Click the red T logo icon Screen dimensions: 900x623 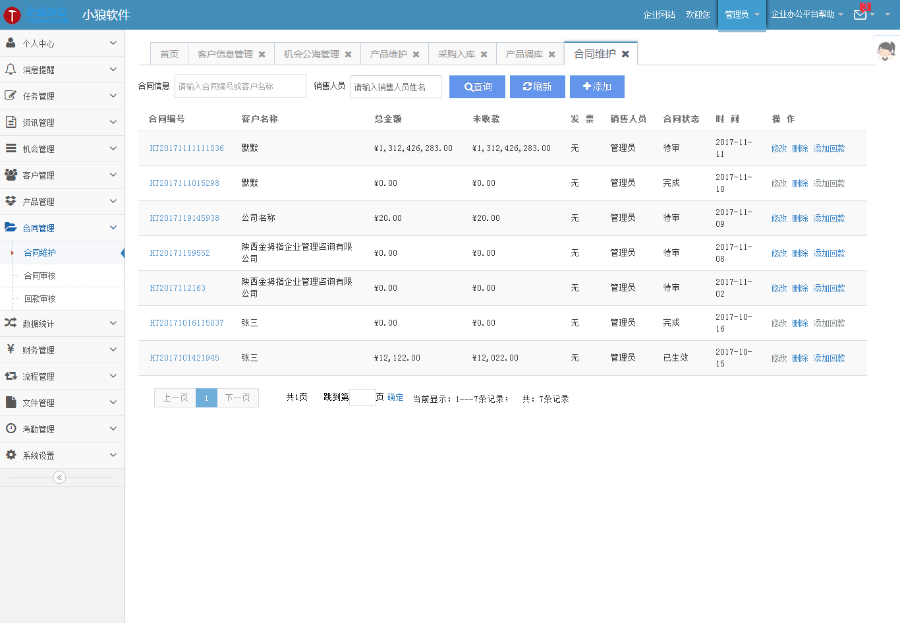tap(12, 16)
